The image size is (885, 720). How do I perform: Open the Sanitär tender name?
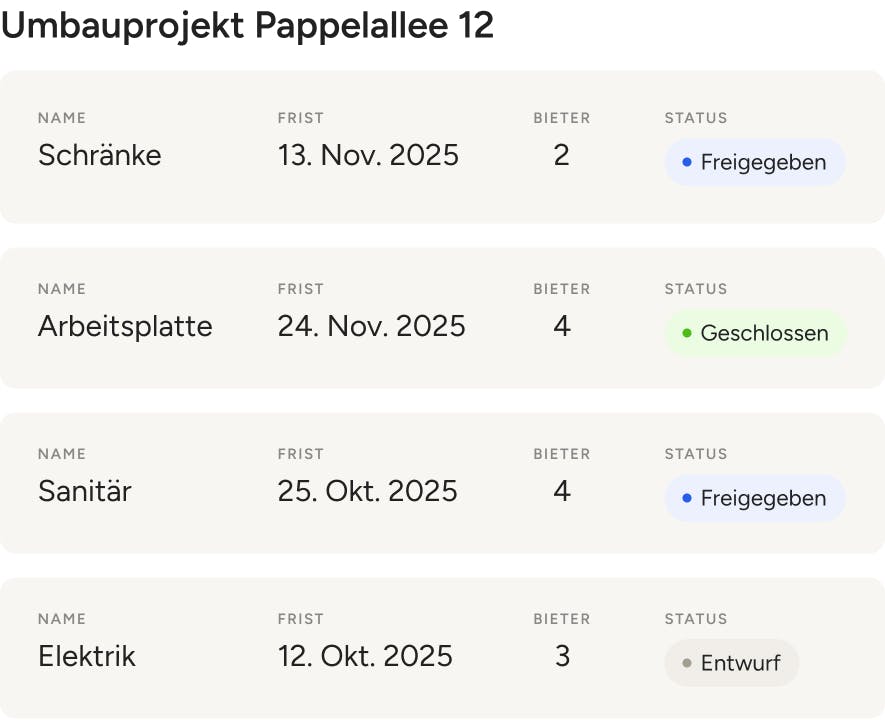coord(85,490)
